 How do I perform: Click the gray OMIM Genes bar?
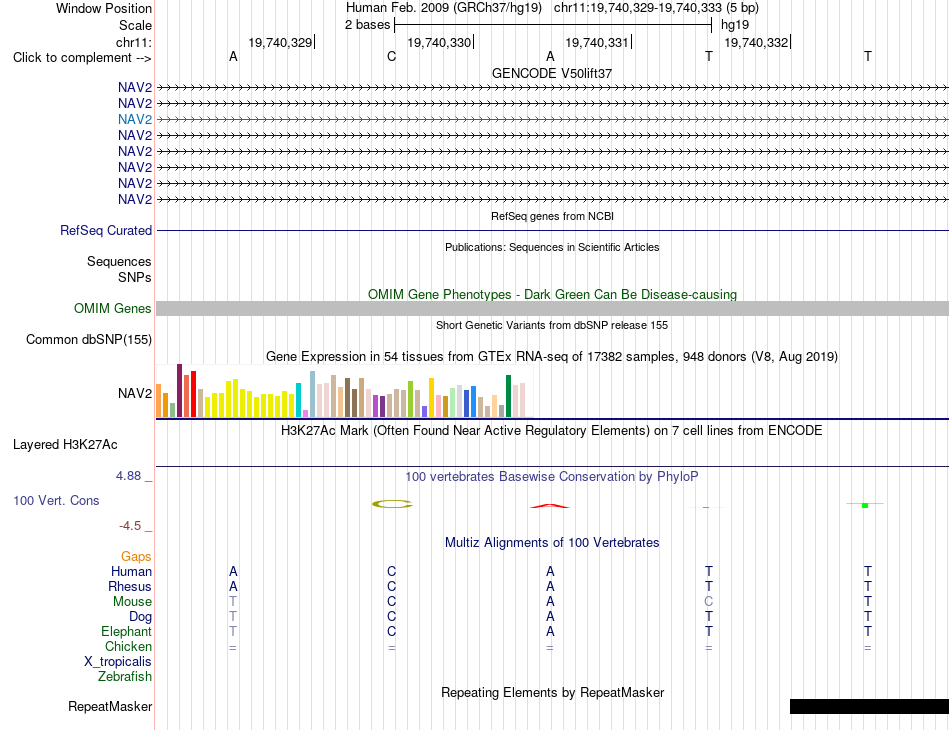(552, 308)
